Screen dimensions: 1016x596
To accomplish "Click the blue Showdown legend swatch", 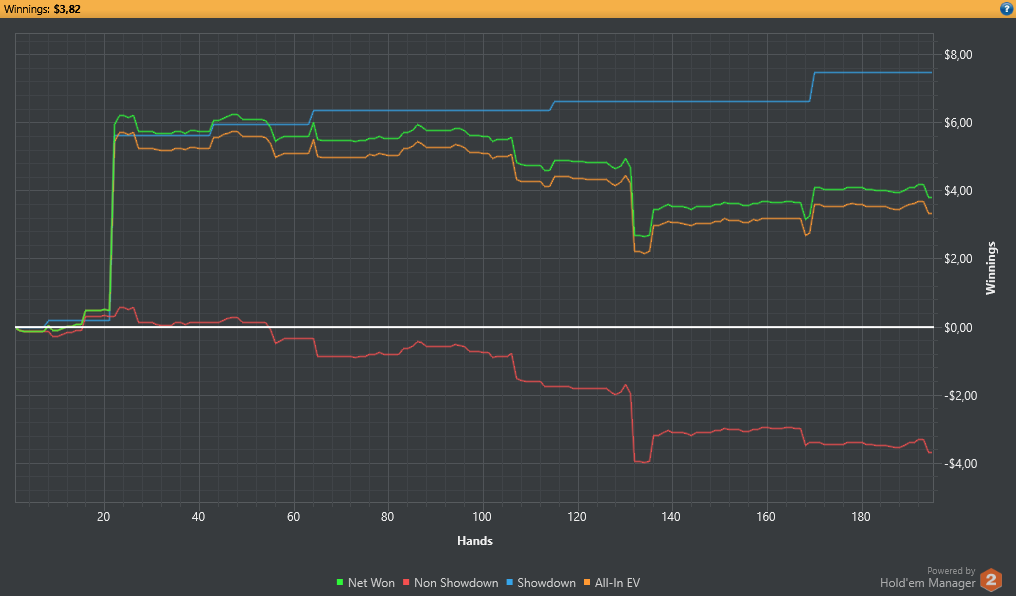I will [509, 583].
